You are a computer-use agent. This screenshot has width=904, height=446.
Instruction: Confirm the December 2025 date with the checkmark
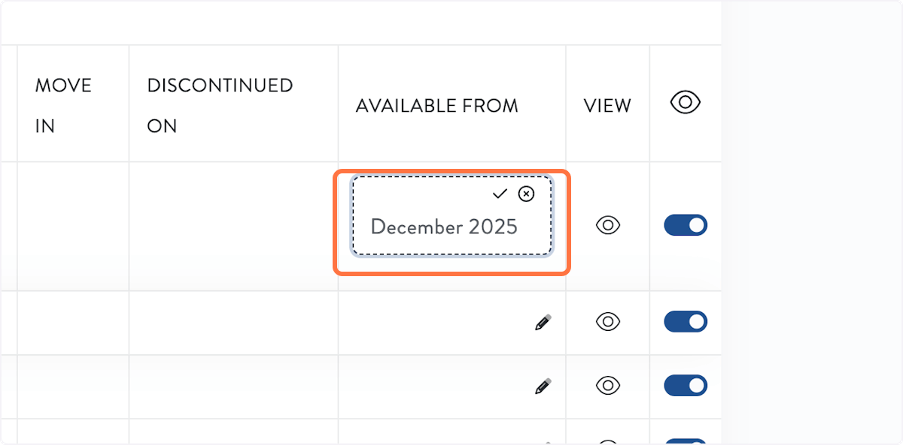(500, 193)
